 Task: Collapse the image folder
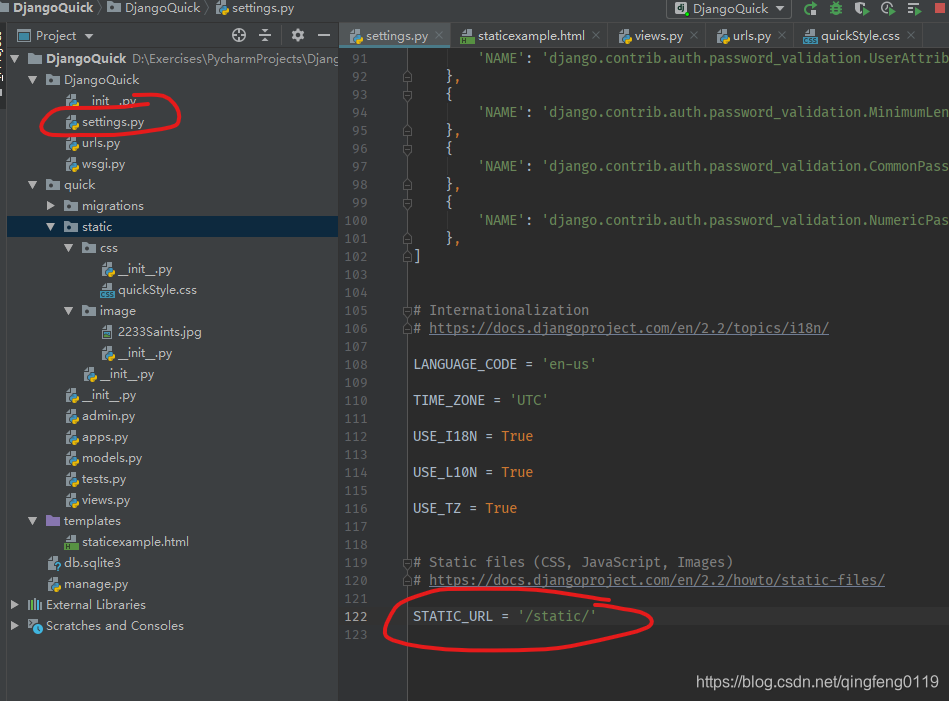pos(69,311)
